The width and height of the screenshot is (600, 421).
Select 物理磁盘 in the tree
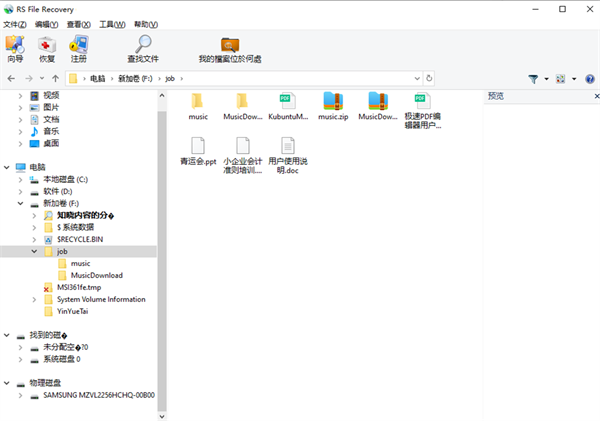(45, 383)
